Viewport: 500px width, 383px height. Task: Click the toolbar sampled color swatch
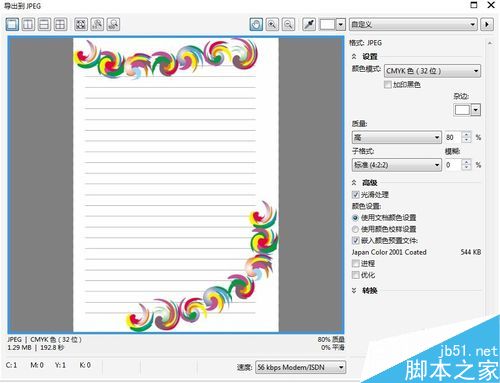328,24
